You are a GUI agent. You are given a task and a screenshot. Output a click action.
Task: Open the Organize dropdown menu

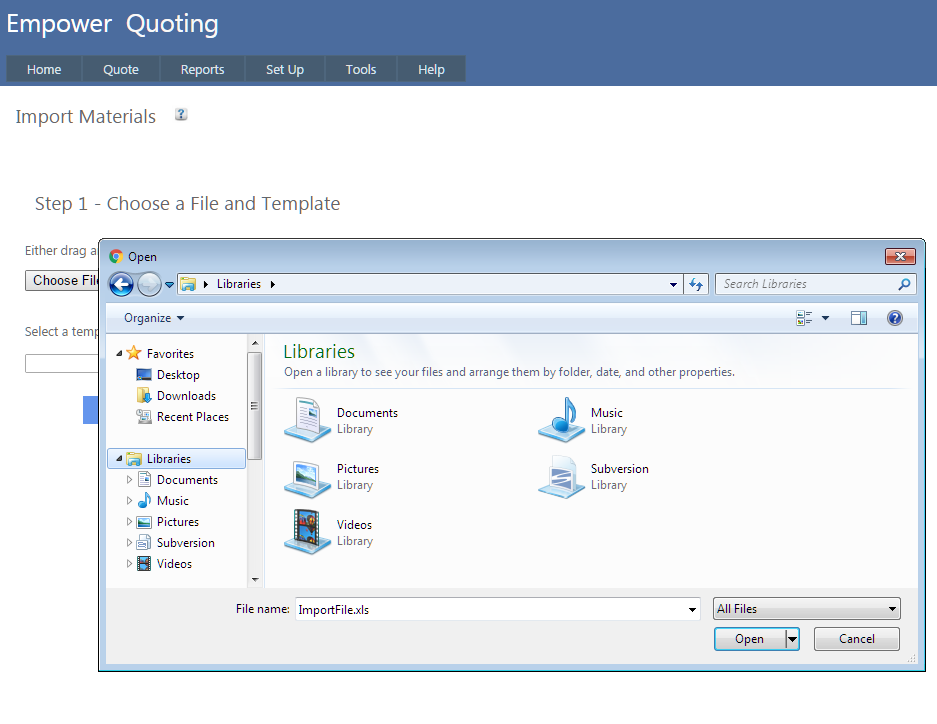pyautogui.click(x=154, y=318)
